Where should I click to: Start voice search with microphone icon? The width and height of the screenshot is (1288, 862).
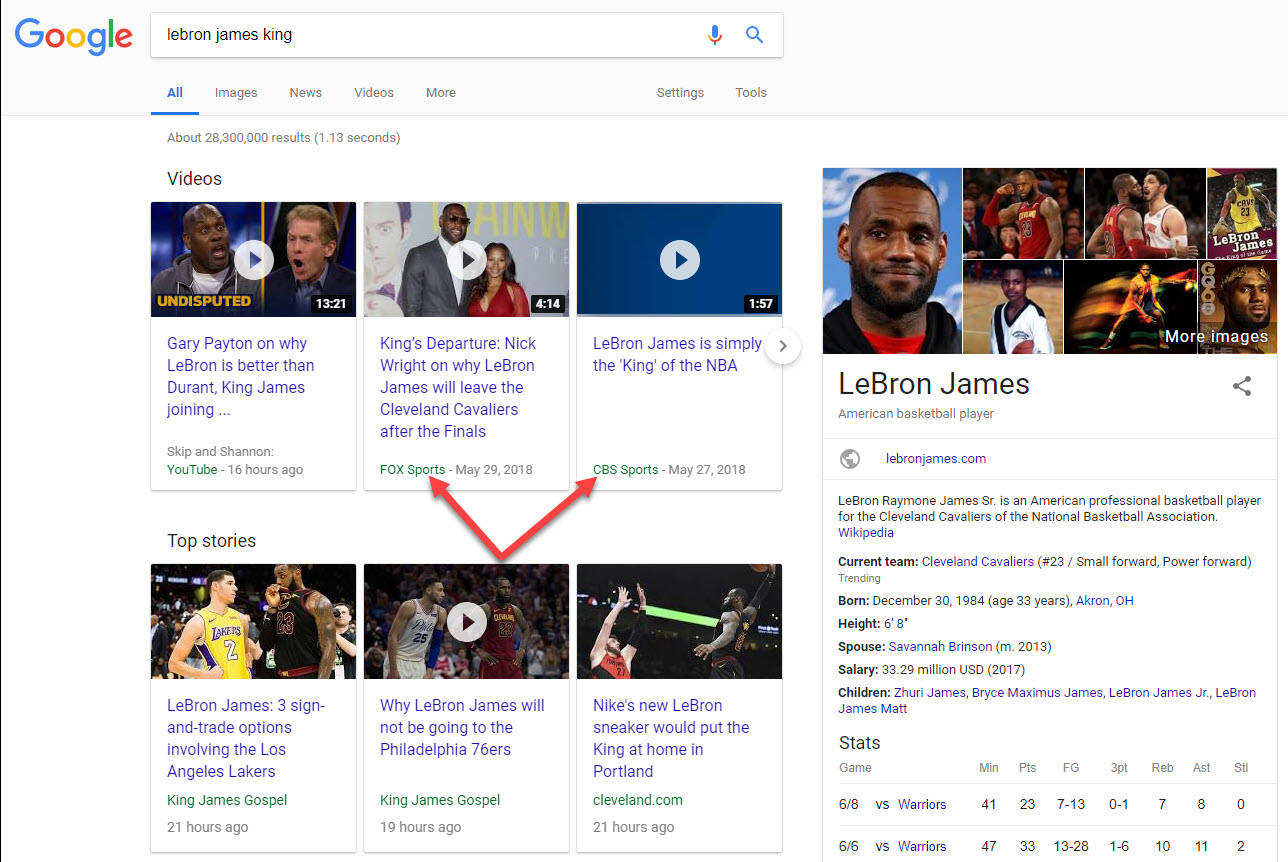coord(714,35)
